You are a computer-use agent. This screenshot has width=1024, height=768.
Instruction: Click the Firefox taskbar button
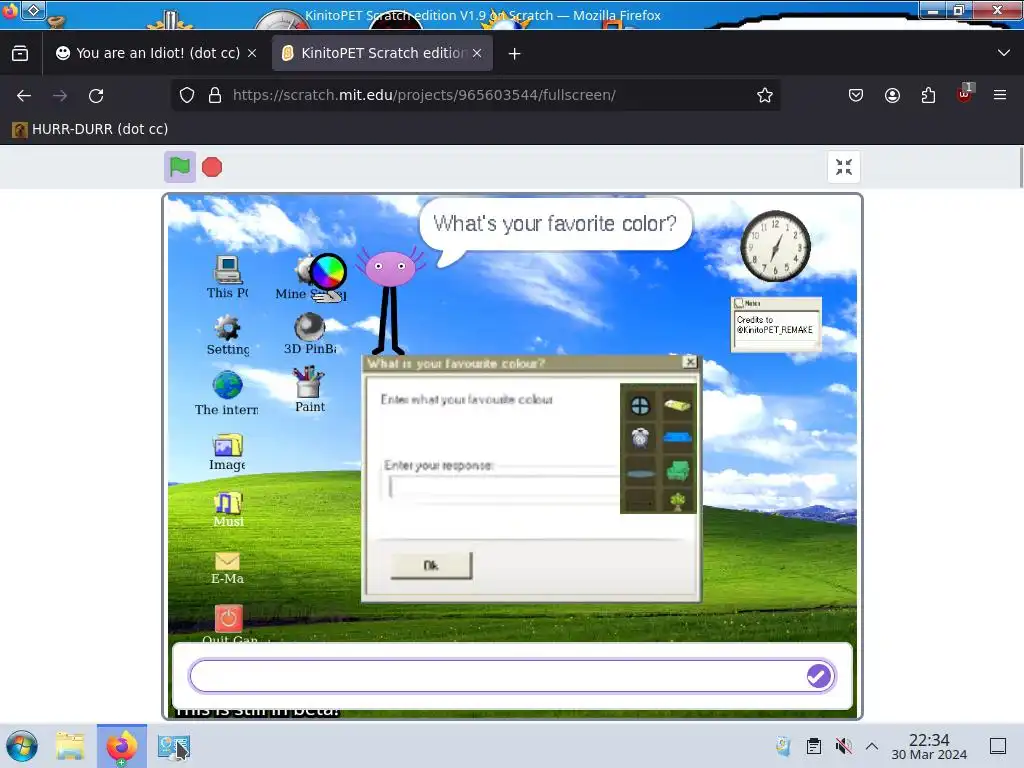[121, 746]
